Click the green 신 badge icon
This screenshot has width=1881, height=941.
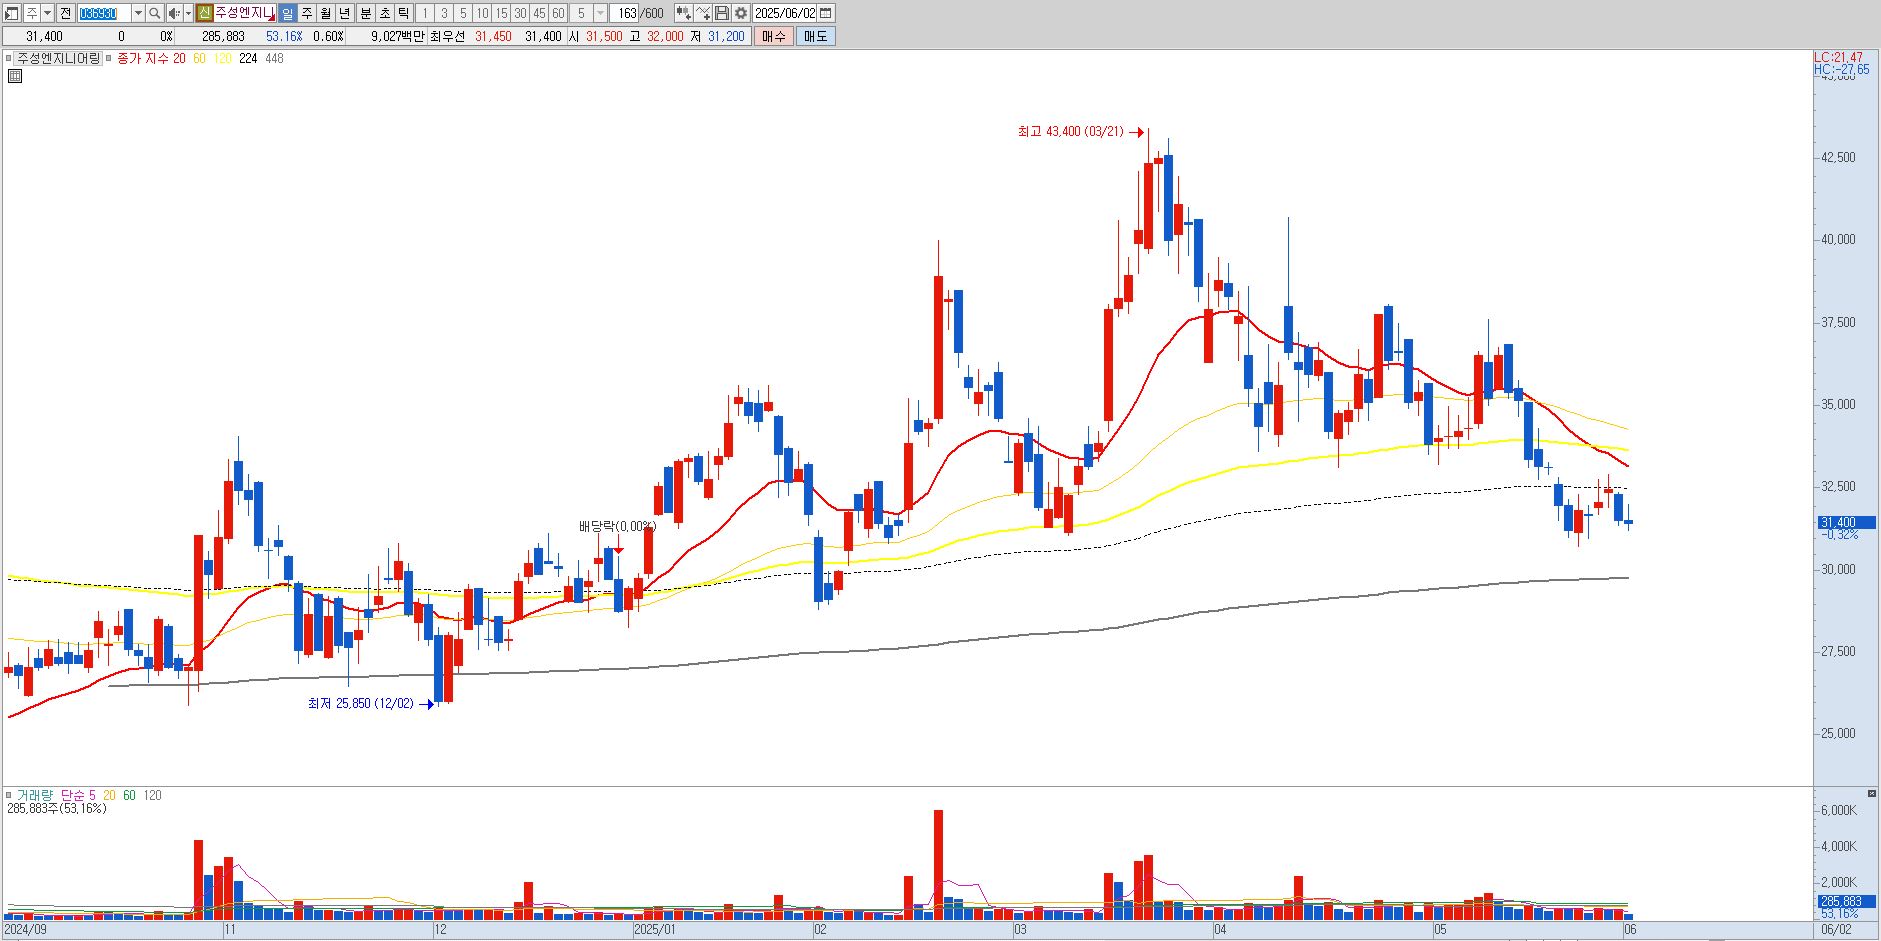click(204, 13)
